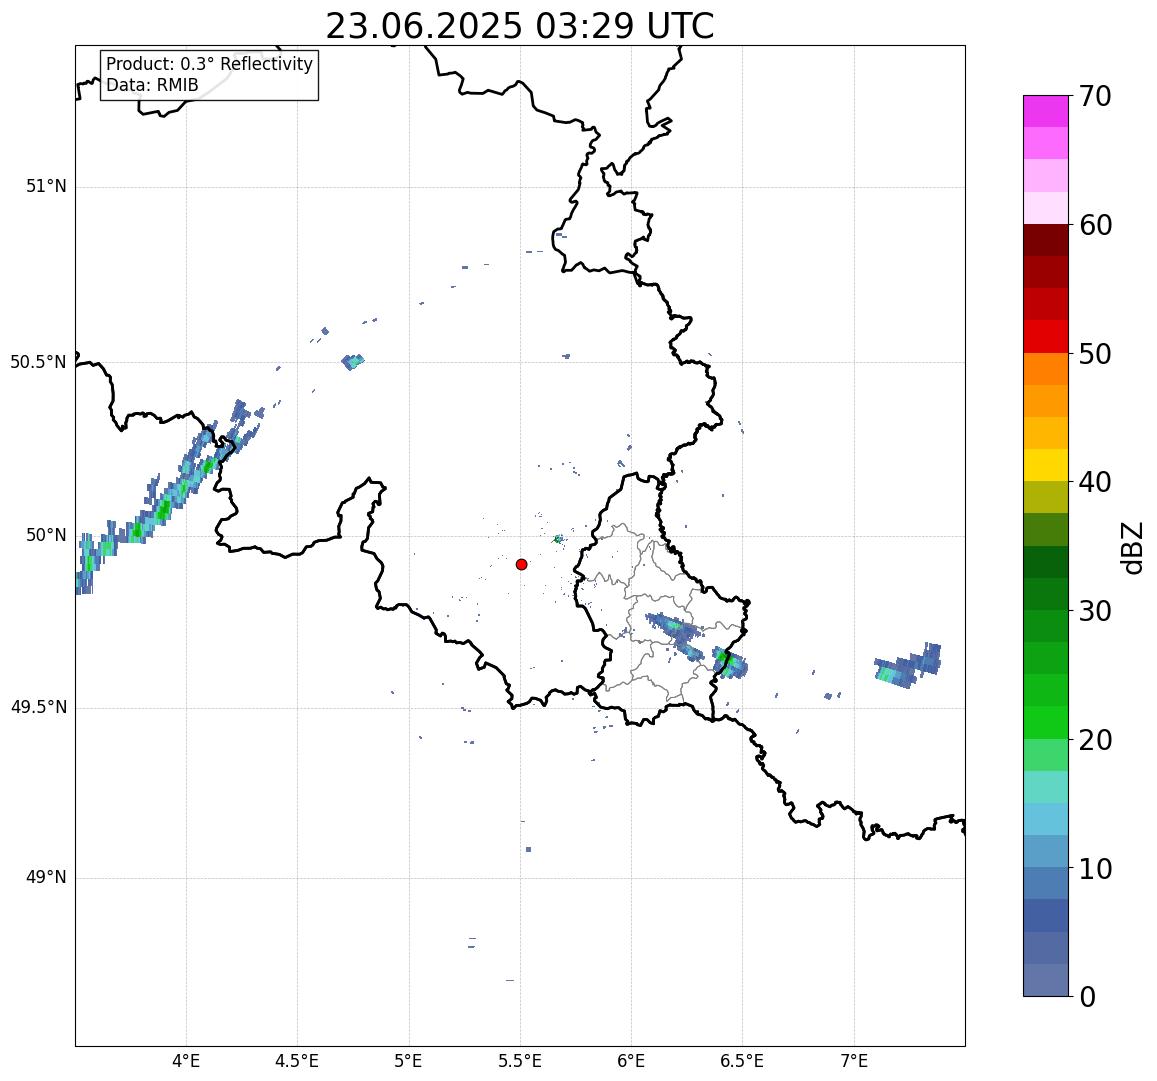The height and width of the screenshot is (1081, 1157).
Task: Click the colorbar 10 tick label
Action: pos(1096,868)
